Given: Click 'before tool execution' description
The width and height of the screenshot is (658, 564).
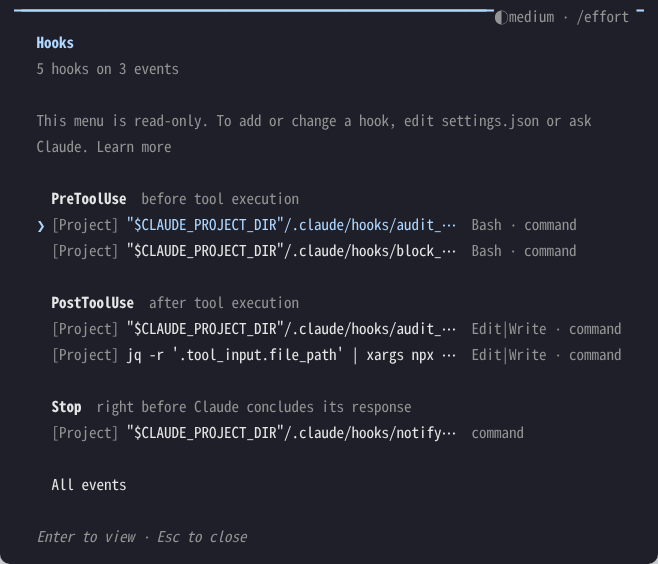Looking at the screenshot, I should pyautogui.click(x=220, y=199).
